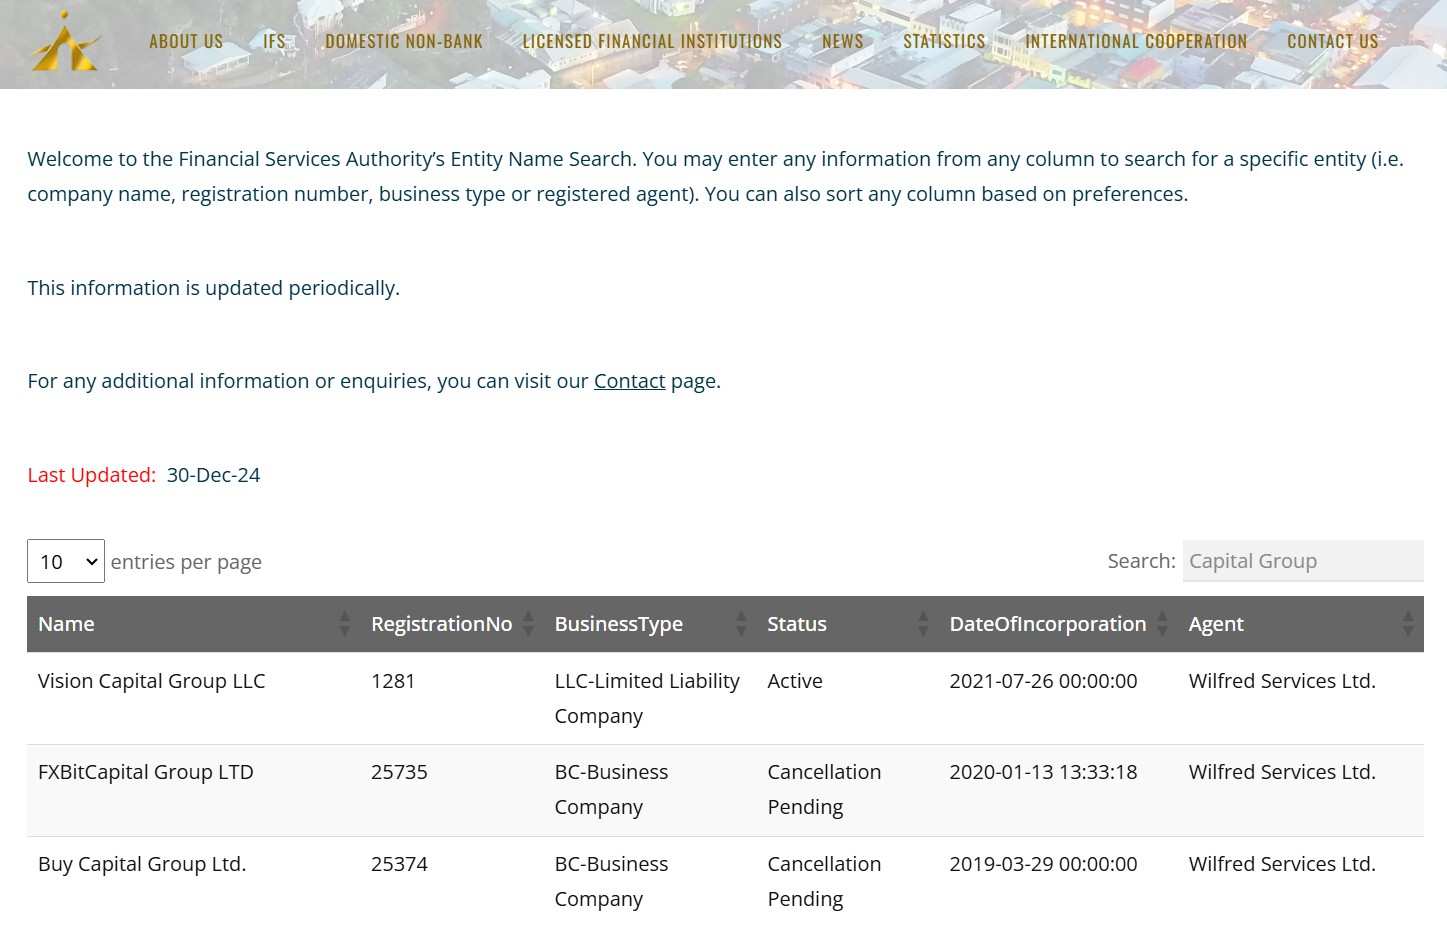This screenshot has height=928, width=1447.
Task: Open the entries per page dropdown
Action: [66, 562]
